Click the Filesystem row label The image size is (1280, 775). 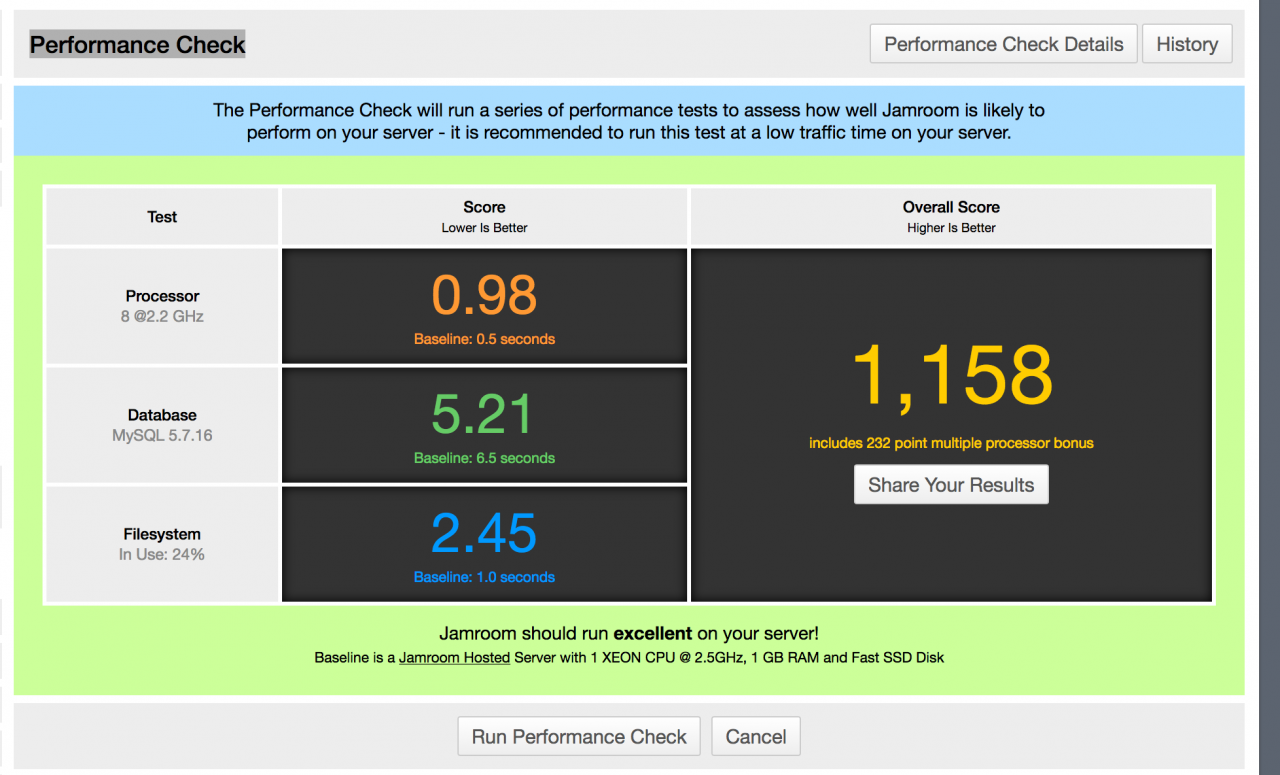tap(162, 534)
